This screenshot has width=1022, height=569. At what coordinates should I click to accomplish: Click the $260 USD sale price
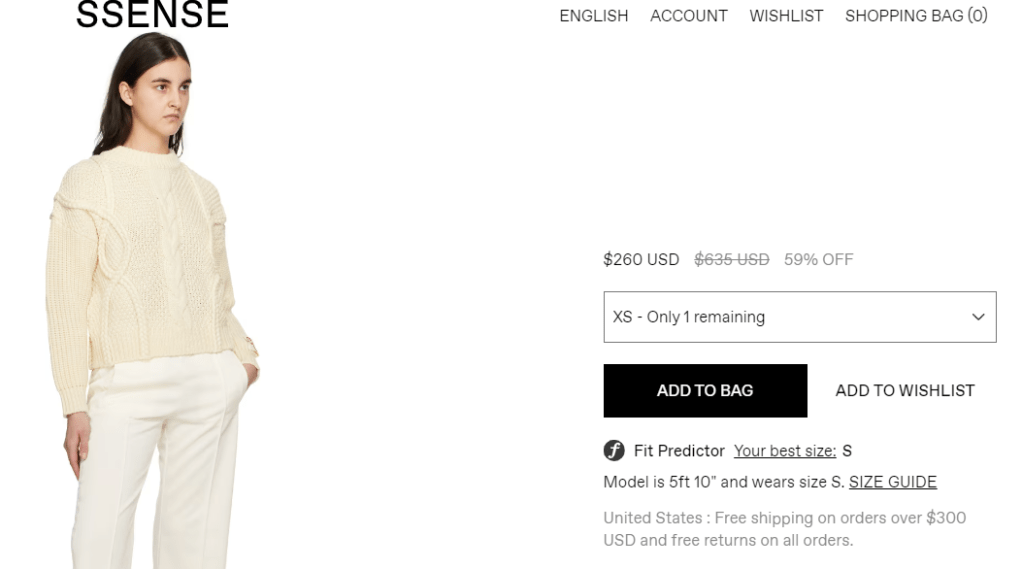pyautogui.click(x=641, y=260)
